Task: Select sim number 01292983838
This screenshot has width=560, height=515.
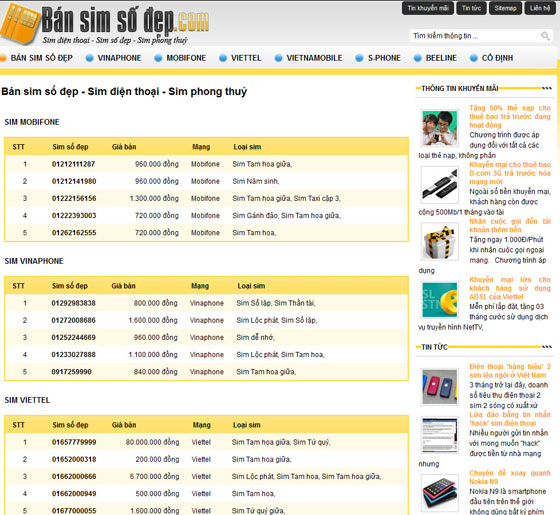Action: point(74,303)
